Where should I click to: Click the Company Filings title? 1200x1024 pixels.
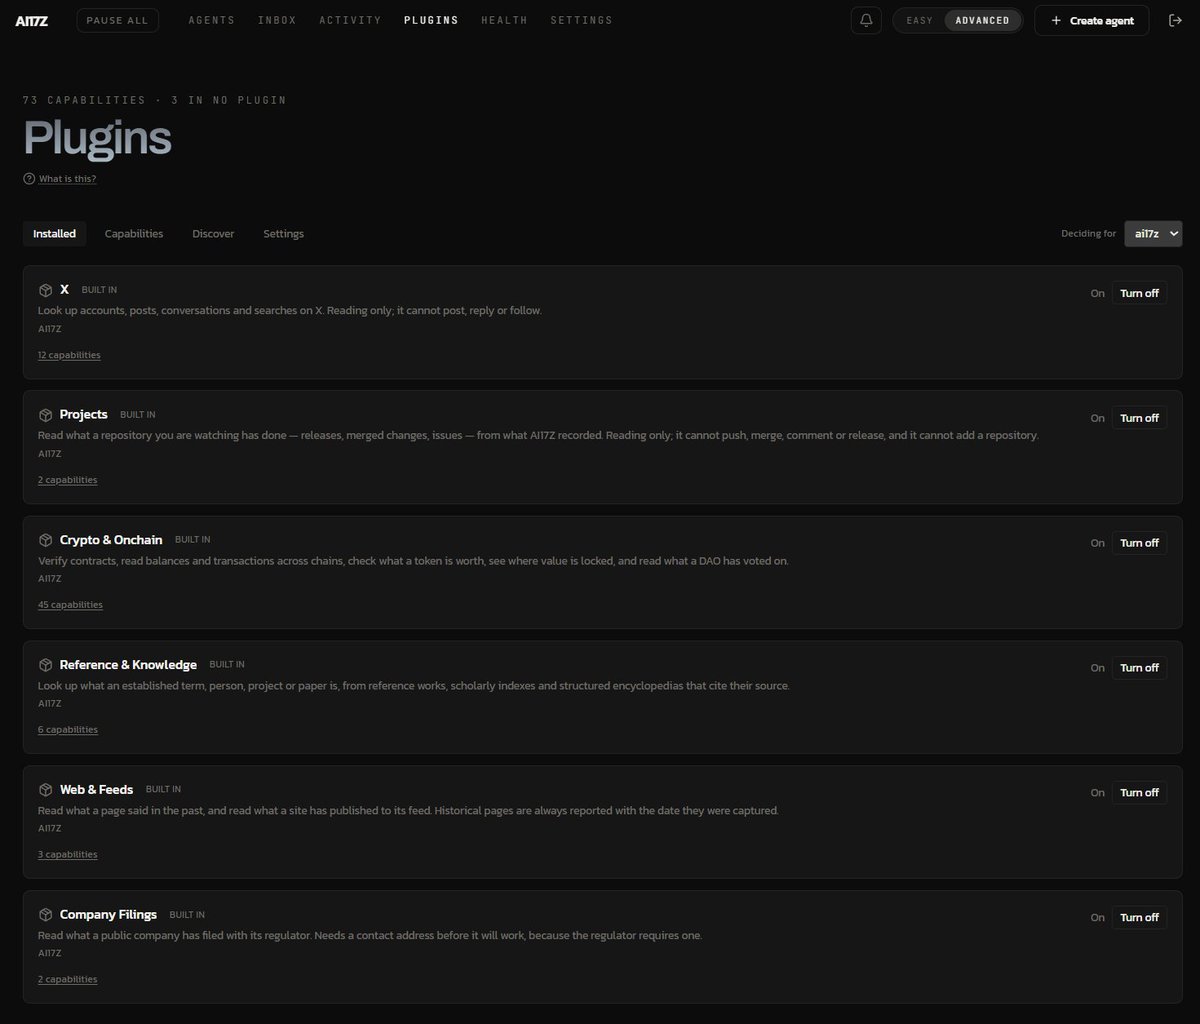point(108,915)
